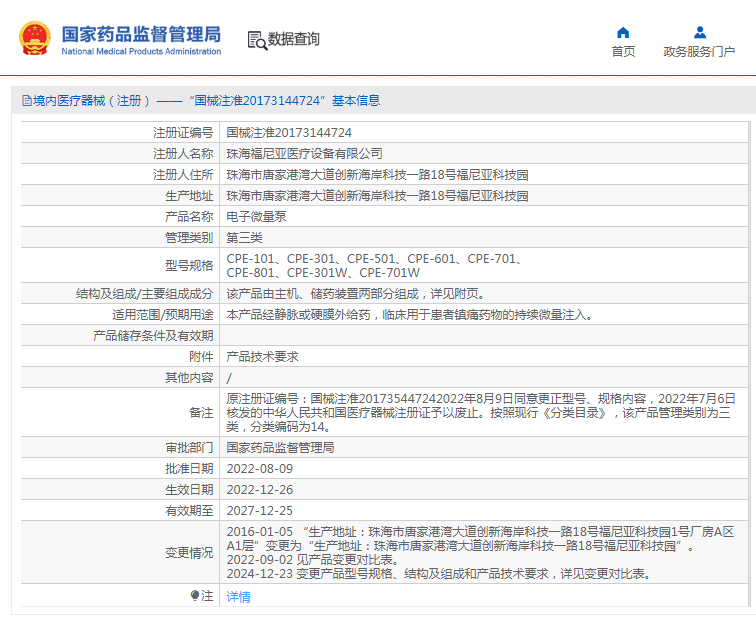Click the national emblem logo
Screen dimensions: 756x624
point(35,39)
